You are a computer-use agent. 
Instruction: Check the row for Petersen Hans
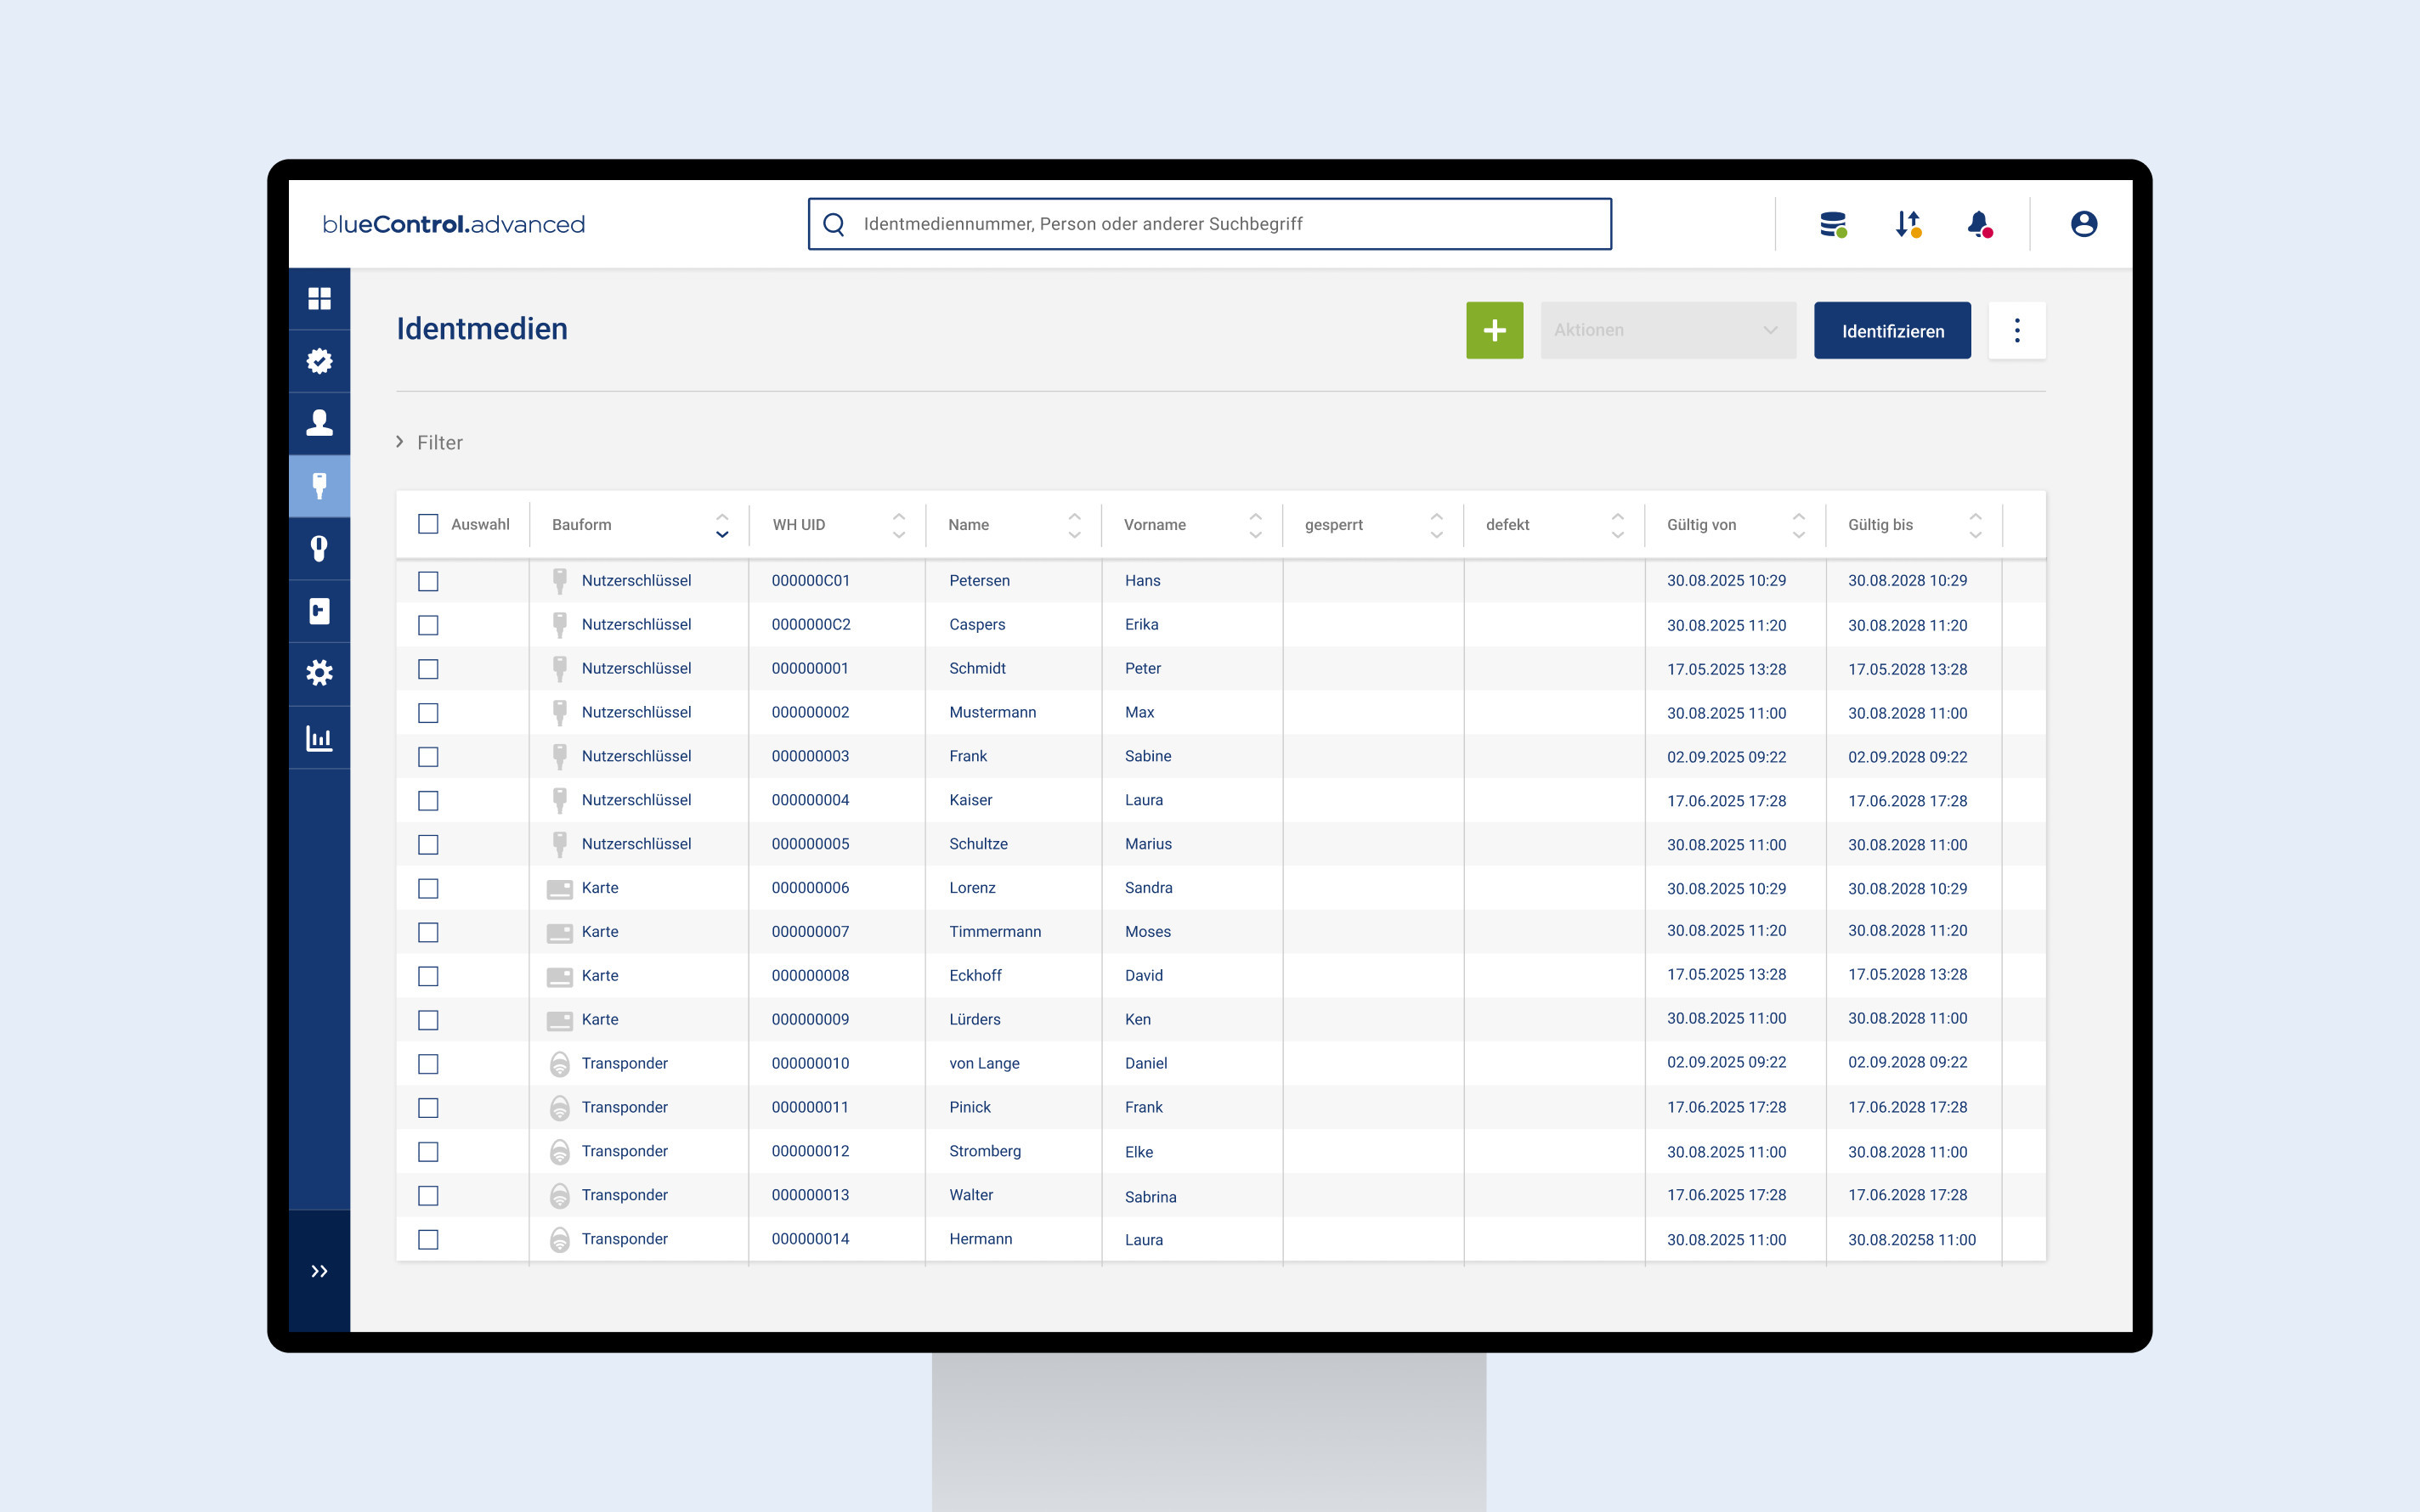click(x=428, y=581)
